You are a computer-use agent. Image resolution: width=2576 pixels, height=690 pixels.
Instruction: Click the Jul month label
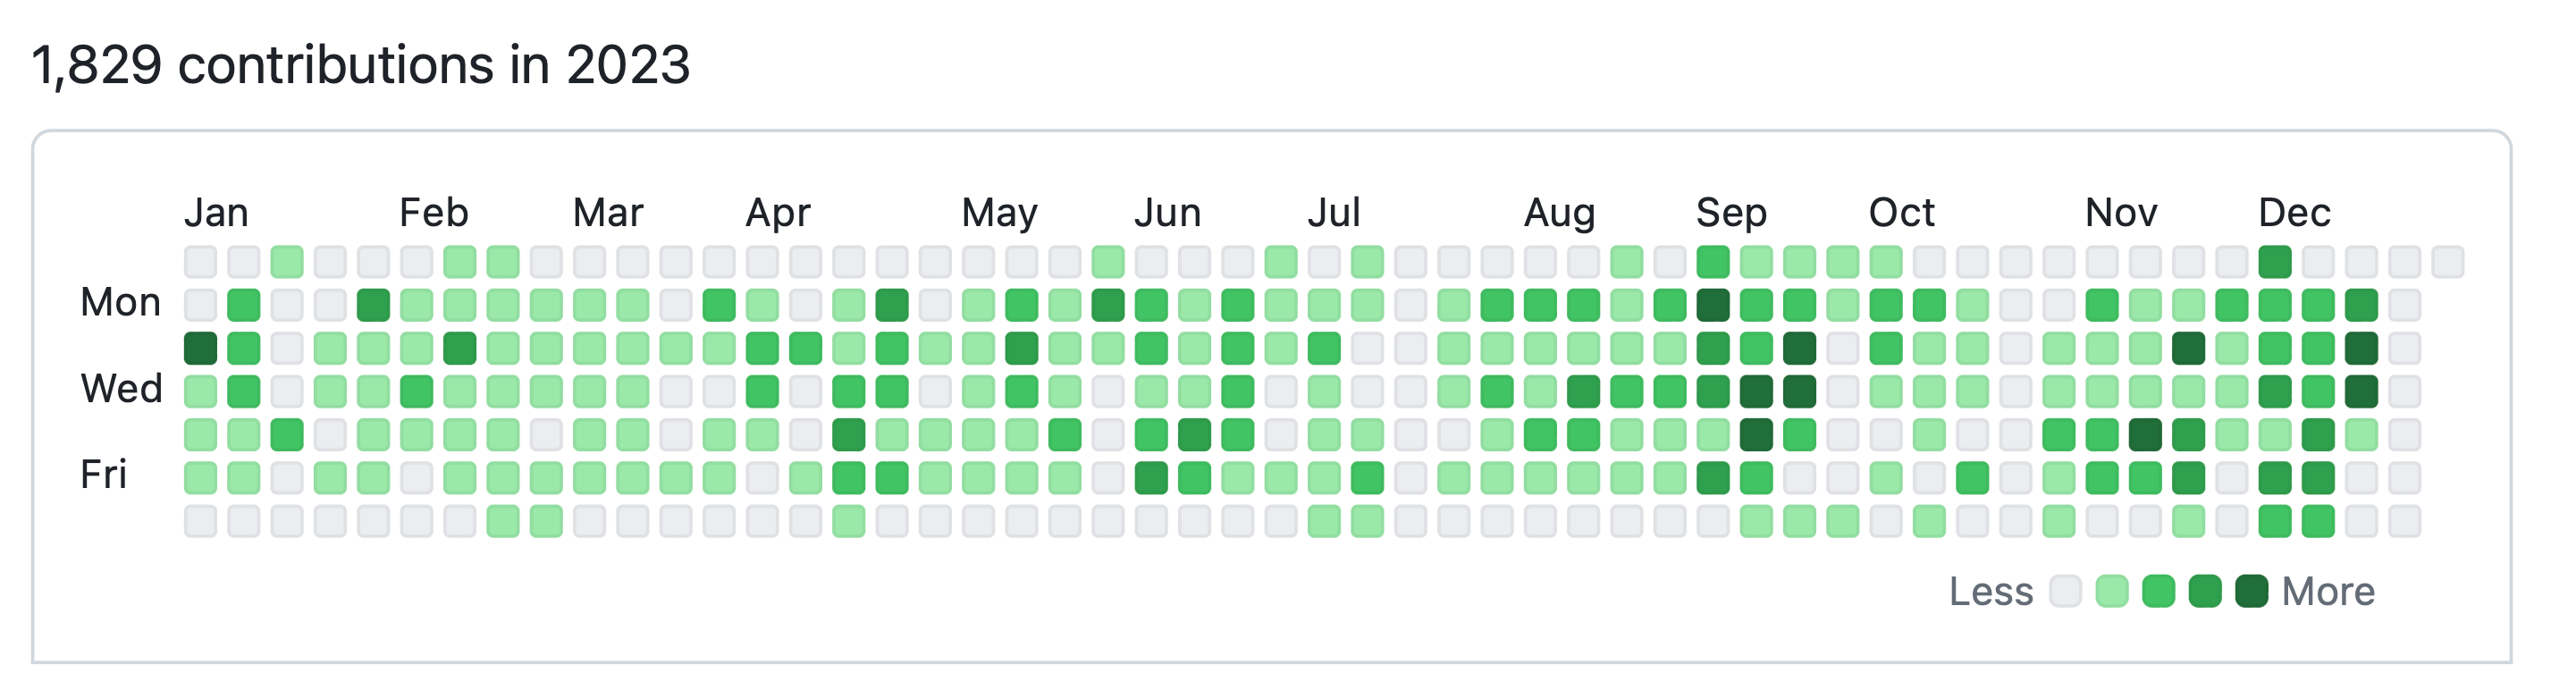(1334, 213)
